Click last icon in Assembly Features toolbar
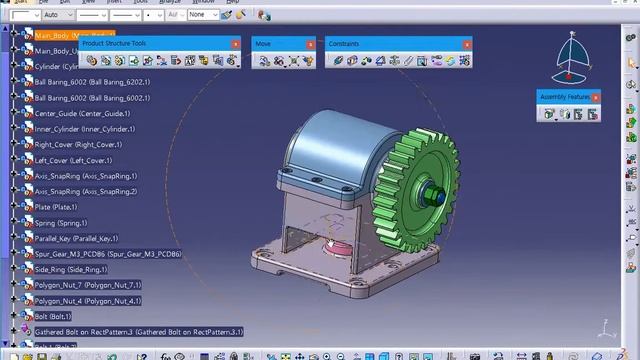The image size is (640, 360). 593,114
